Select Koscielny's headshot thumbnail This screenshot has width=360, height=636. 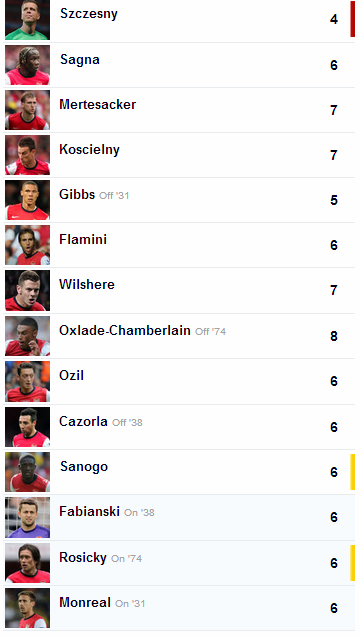[27, 155]
